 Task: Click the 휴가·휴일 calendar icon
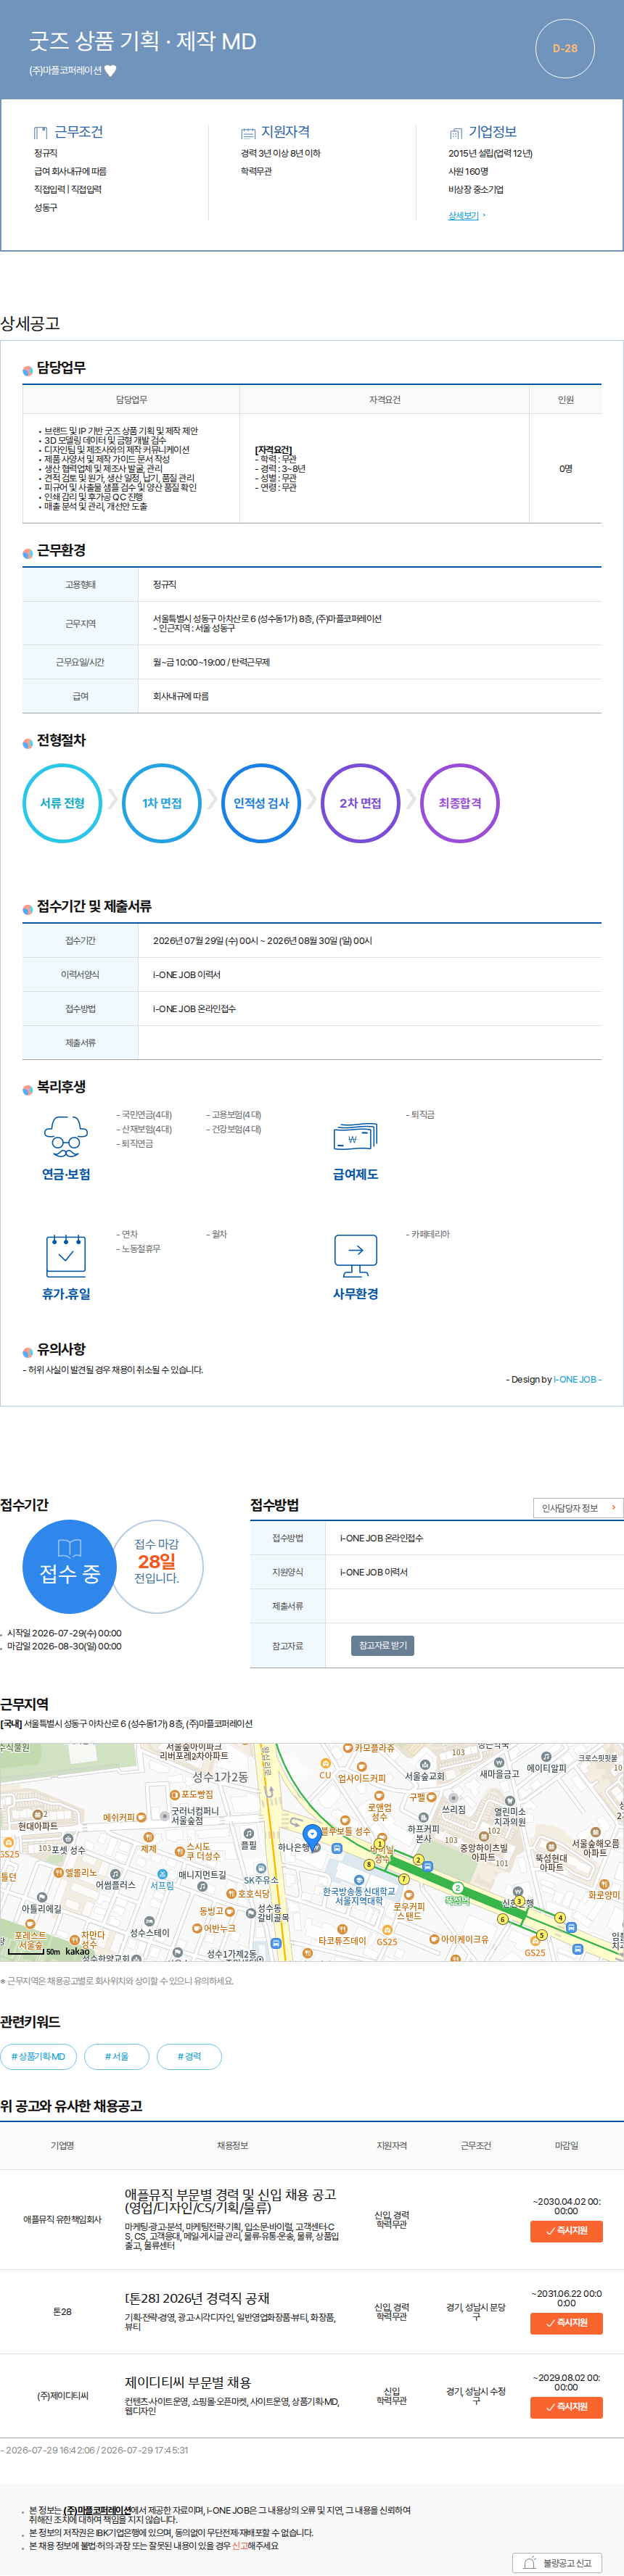pyautogui.click(x=66, y=1254)
